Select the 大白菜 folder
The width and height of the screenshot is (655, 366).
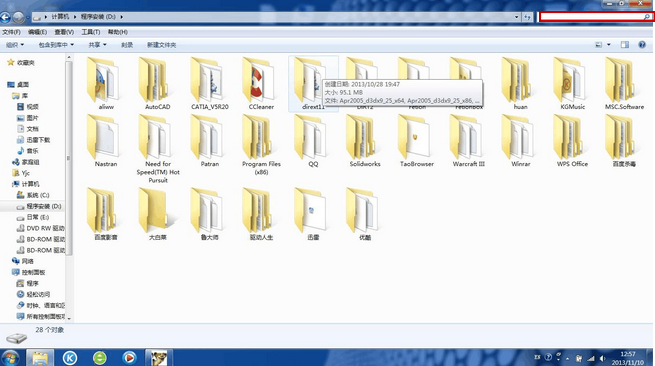[x=157, y=214]
